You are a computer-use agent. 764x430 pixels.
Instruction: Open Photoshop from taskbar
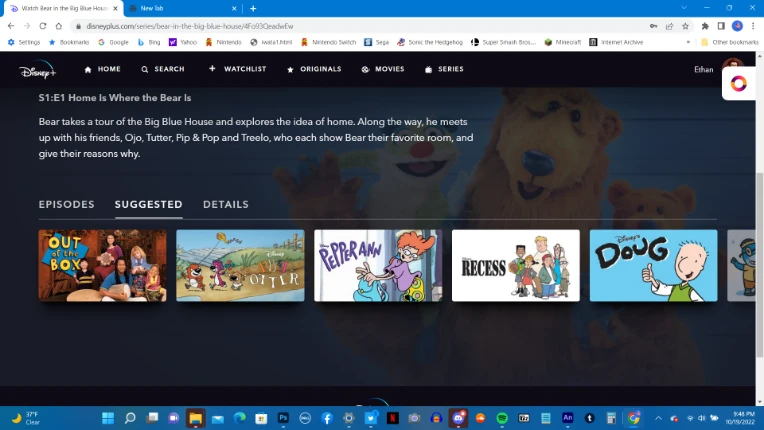(283, 418)
